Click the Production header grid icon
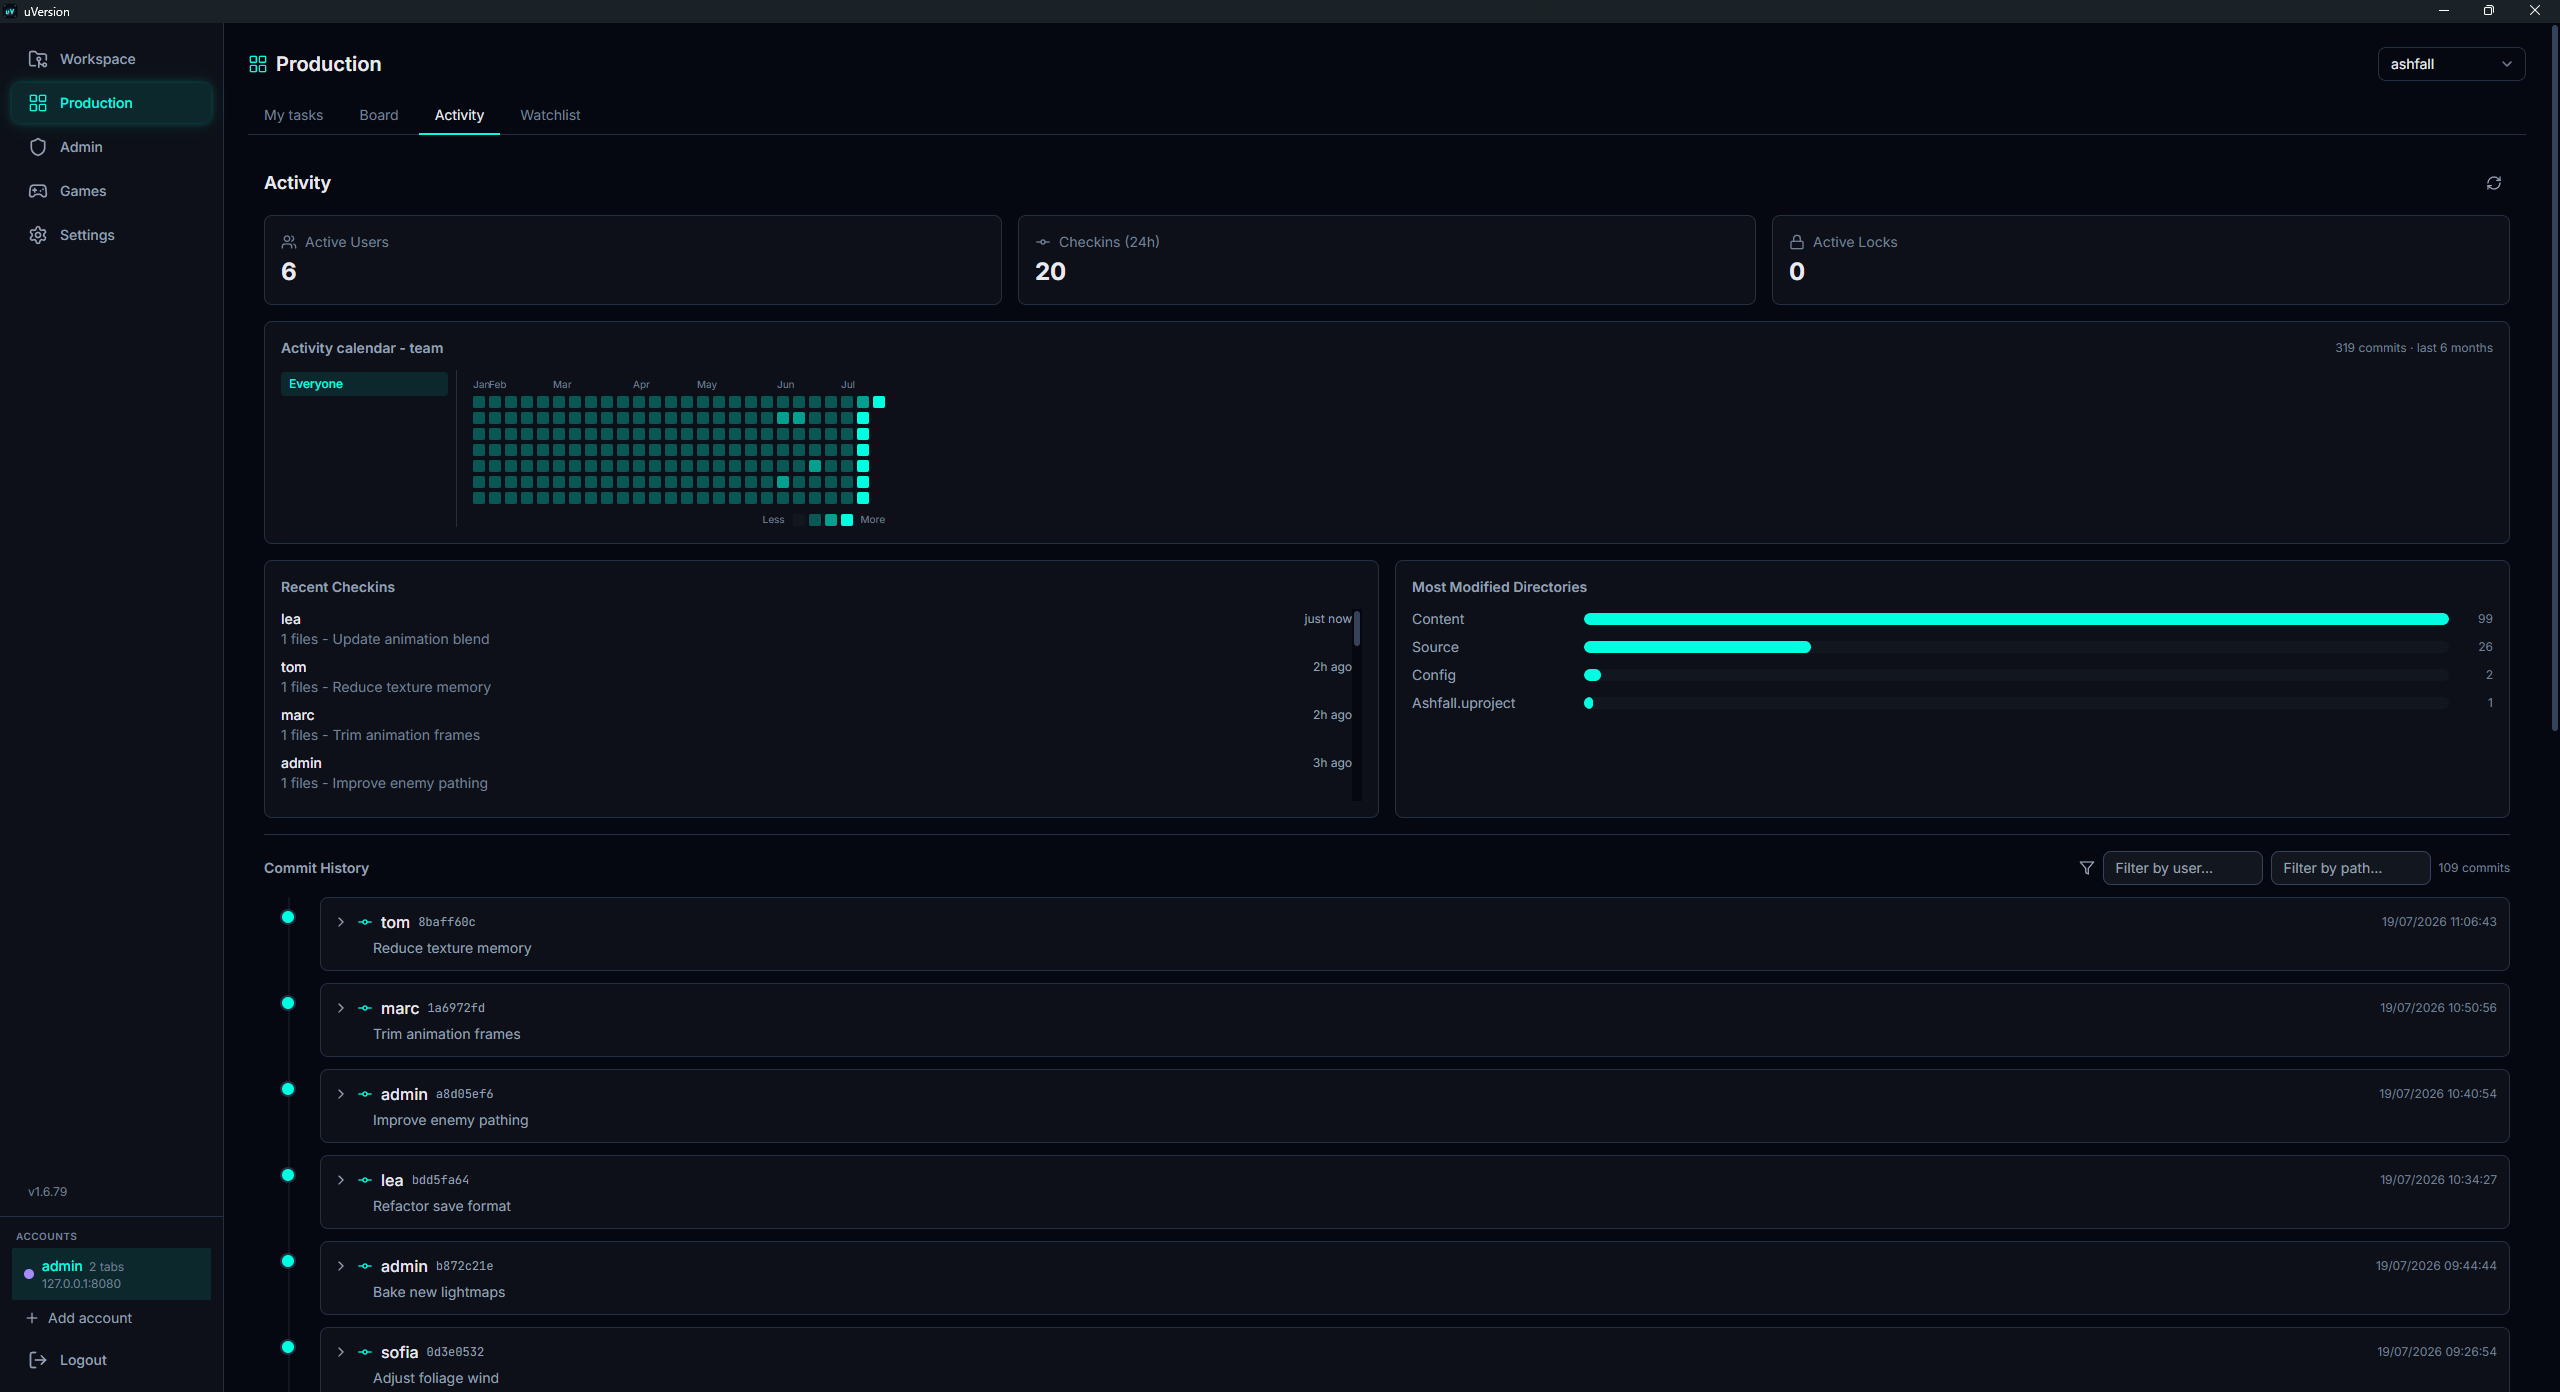Image resolution: width=2560 pixels, height=1392 pixels. point(258,64)
